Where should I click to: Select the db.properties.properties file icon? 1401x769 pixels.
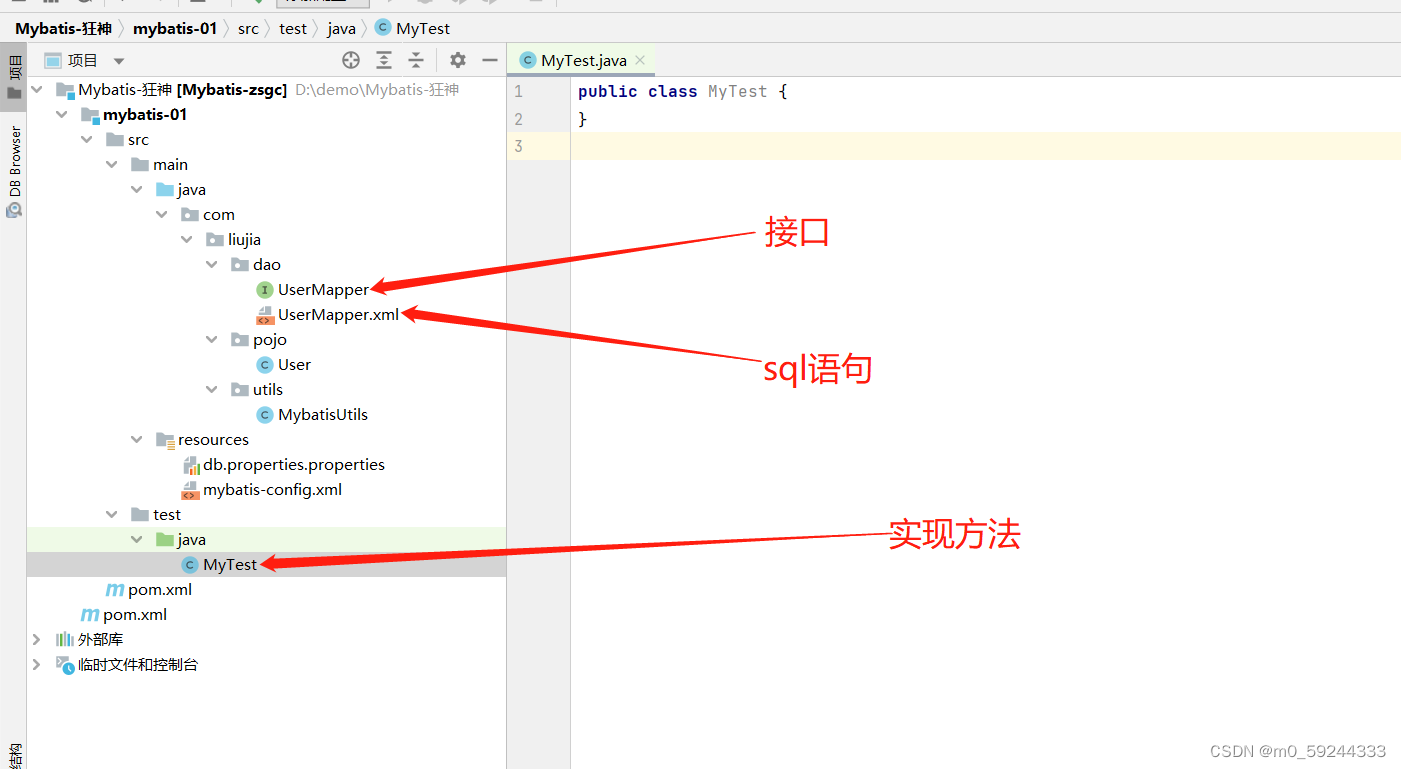click(190, 464)
